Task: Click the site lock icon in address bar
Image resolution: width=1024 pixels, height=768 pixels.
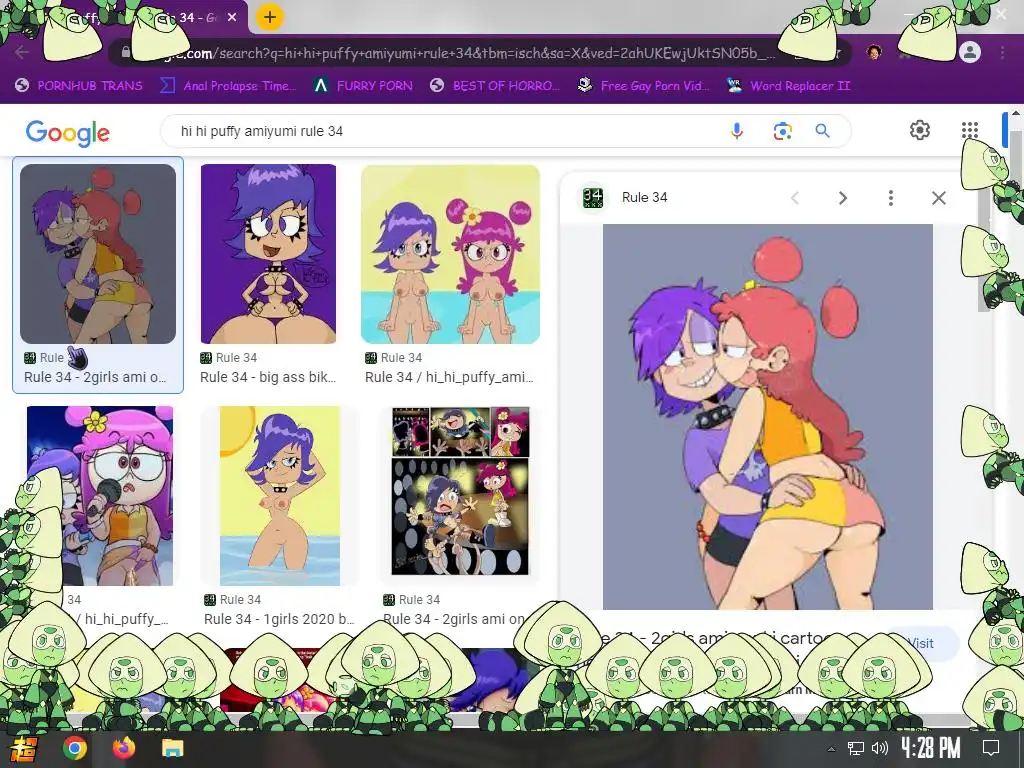Action: 125,52
